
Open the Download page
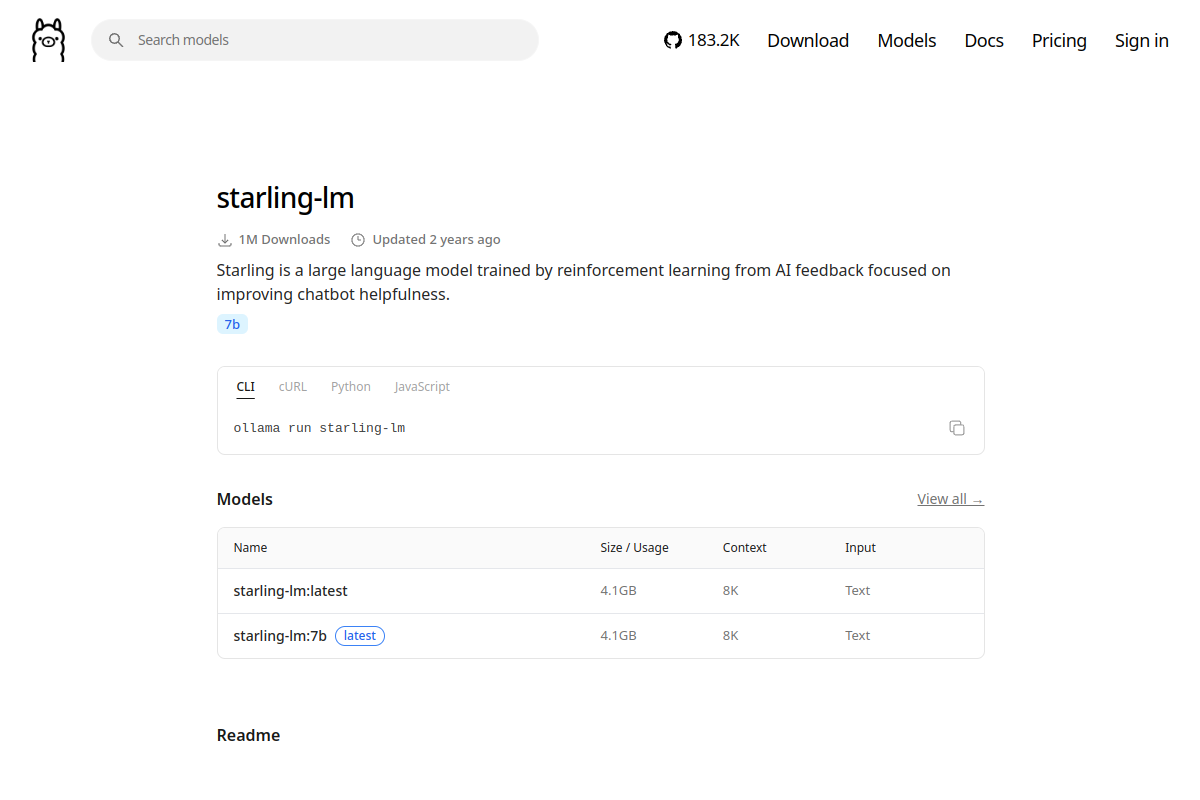pos(808,40)
